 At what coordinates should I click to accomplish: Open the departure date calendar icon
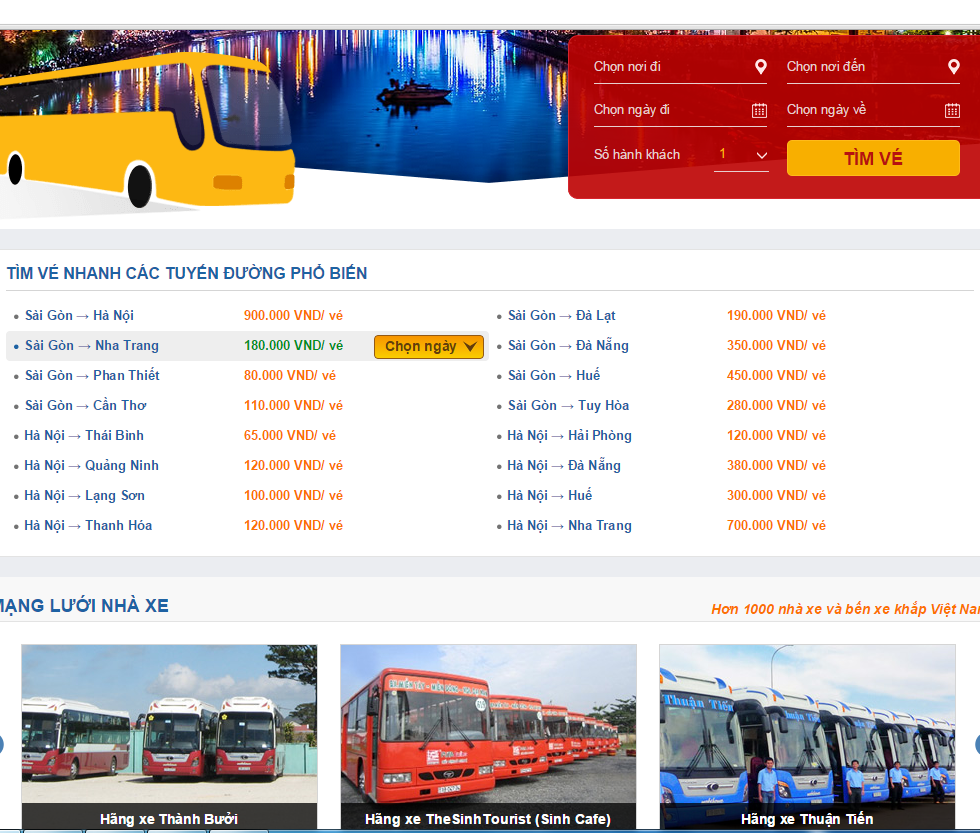click(759, 110)
